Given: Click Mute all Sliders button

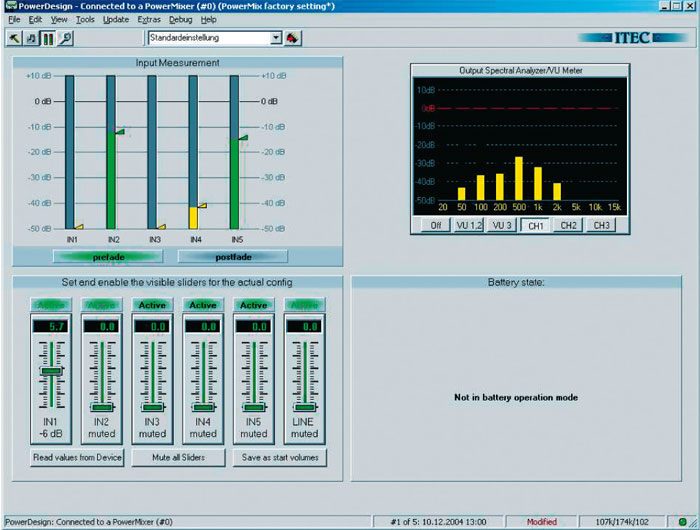Looking at the screenshot, I should 177,457.
